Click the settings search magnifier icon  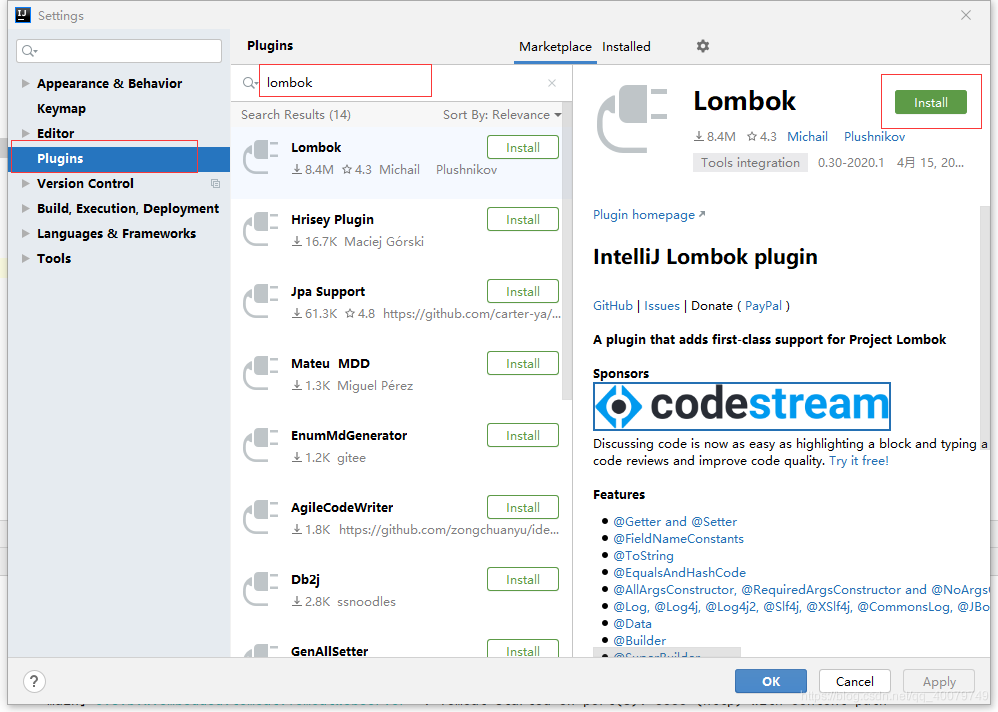[29, 51]
